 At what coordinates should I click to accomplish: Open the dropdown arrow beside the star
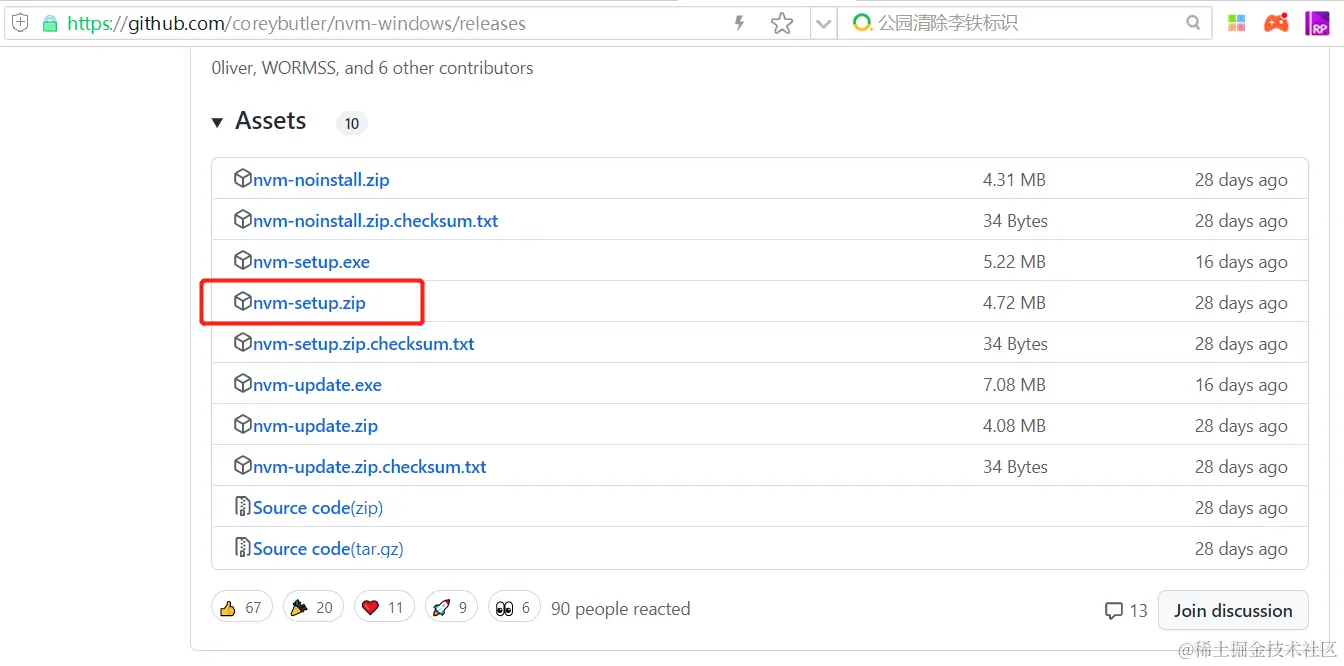click(823, 23)
